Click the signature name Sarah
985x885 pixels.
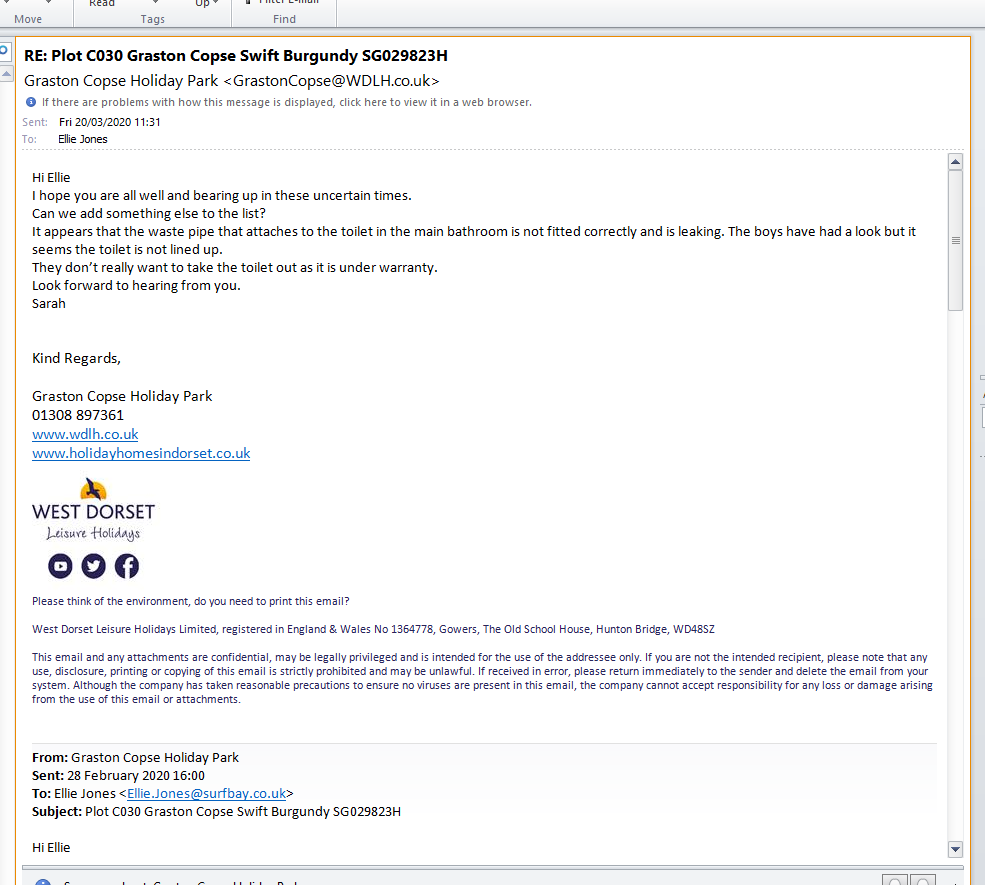coord(48,303)
